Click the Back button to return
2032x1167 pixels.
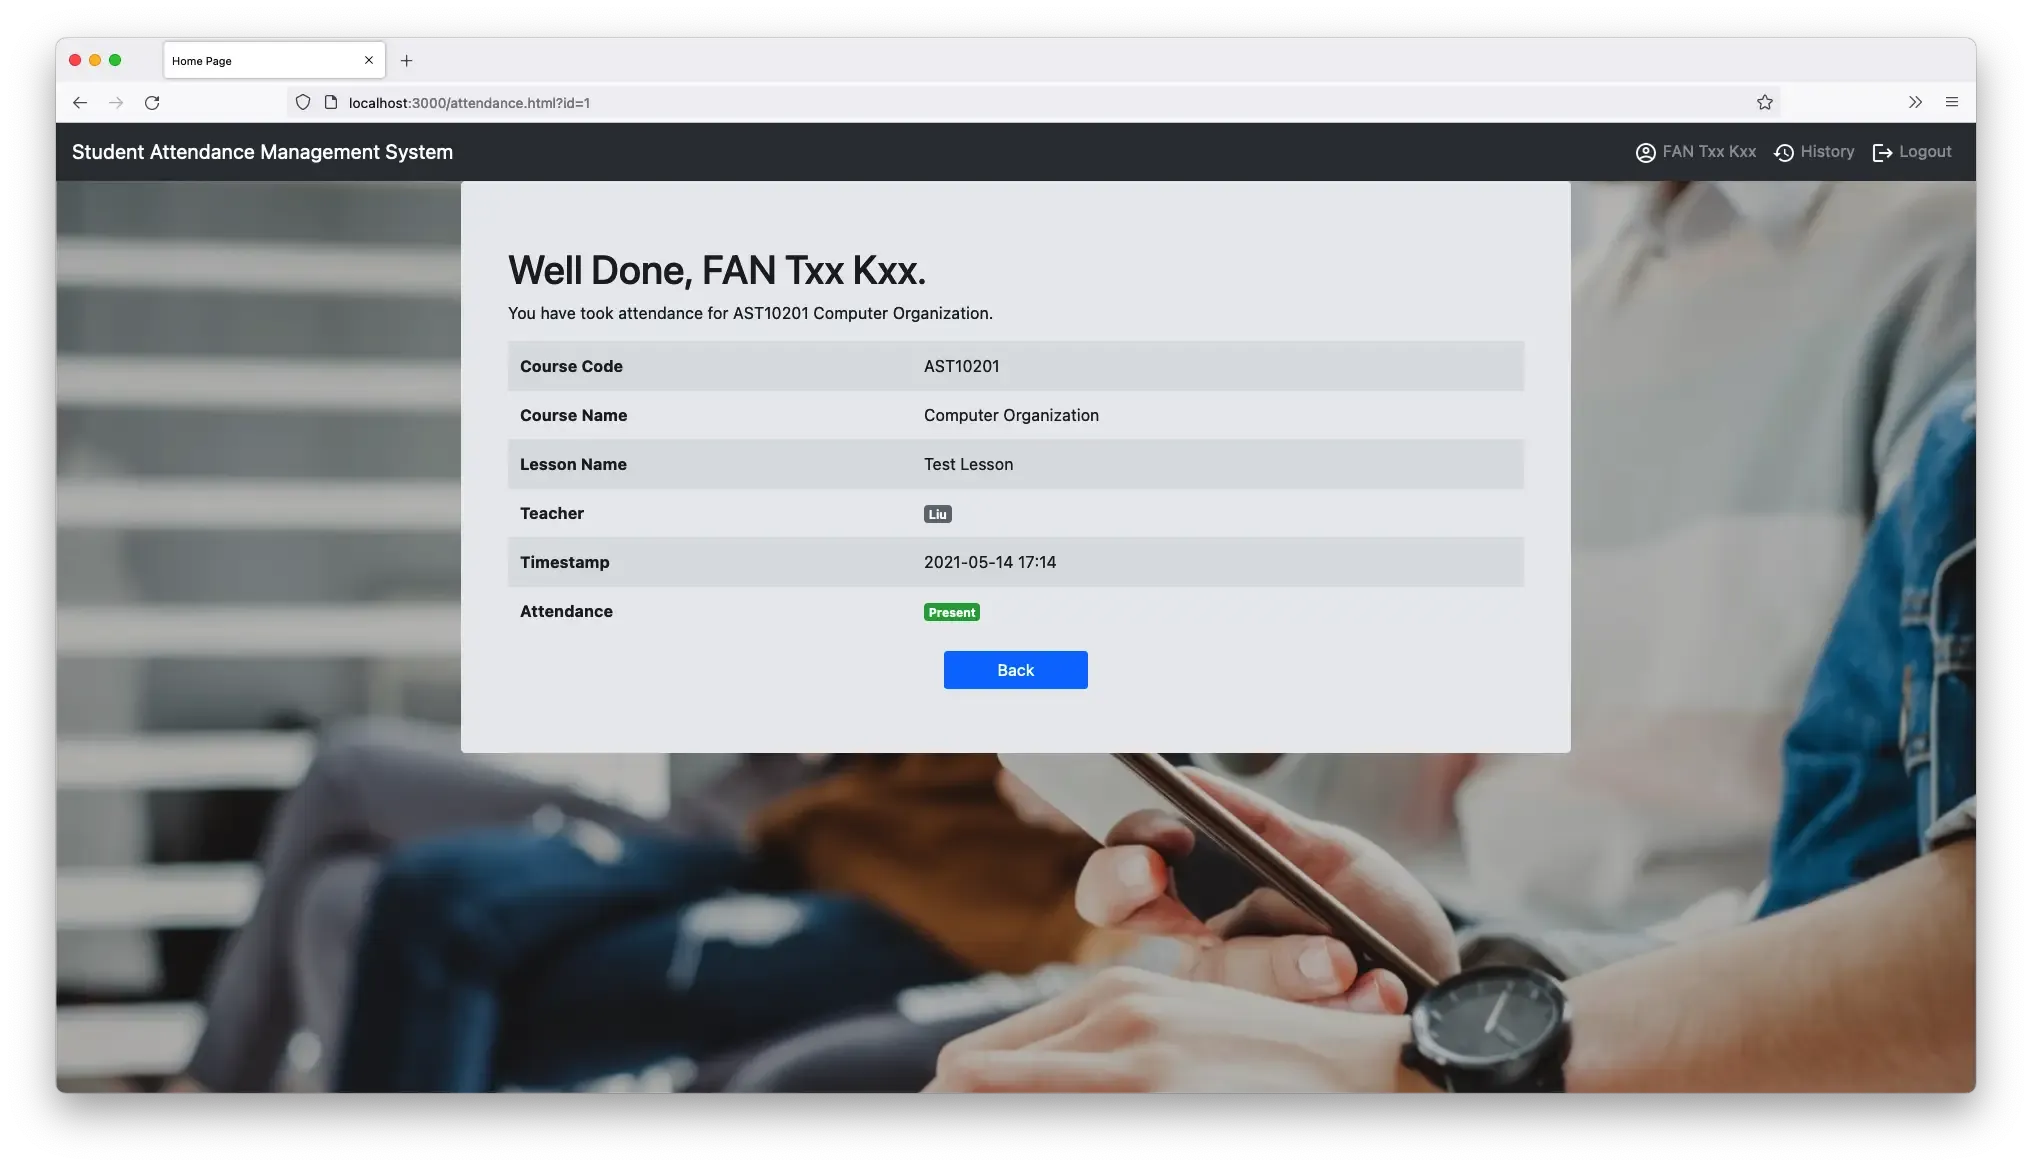pyautogui.click(x=1016, y=670)
